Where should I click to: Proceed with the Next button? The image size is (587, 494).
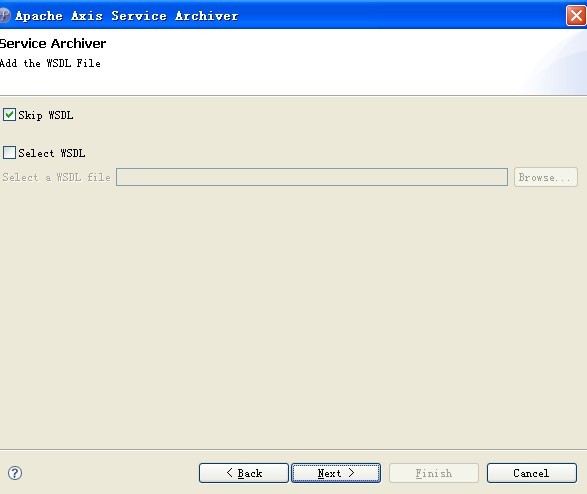point(336,473)
